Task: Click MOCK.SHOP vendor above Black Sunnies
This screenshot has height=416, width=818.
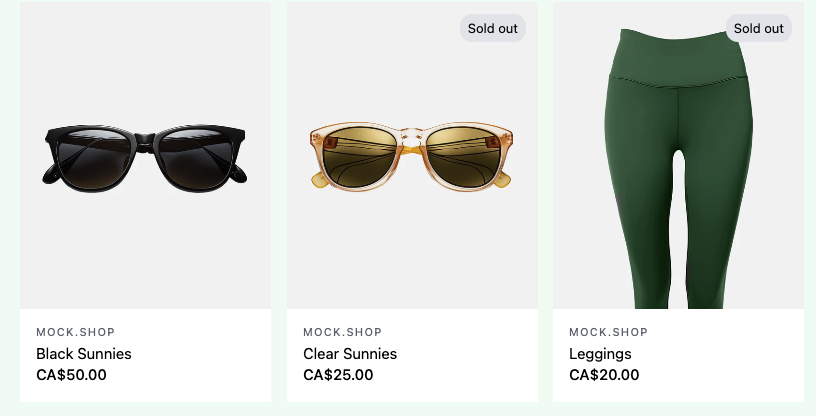Action: (76, 332)
